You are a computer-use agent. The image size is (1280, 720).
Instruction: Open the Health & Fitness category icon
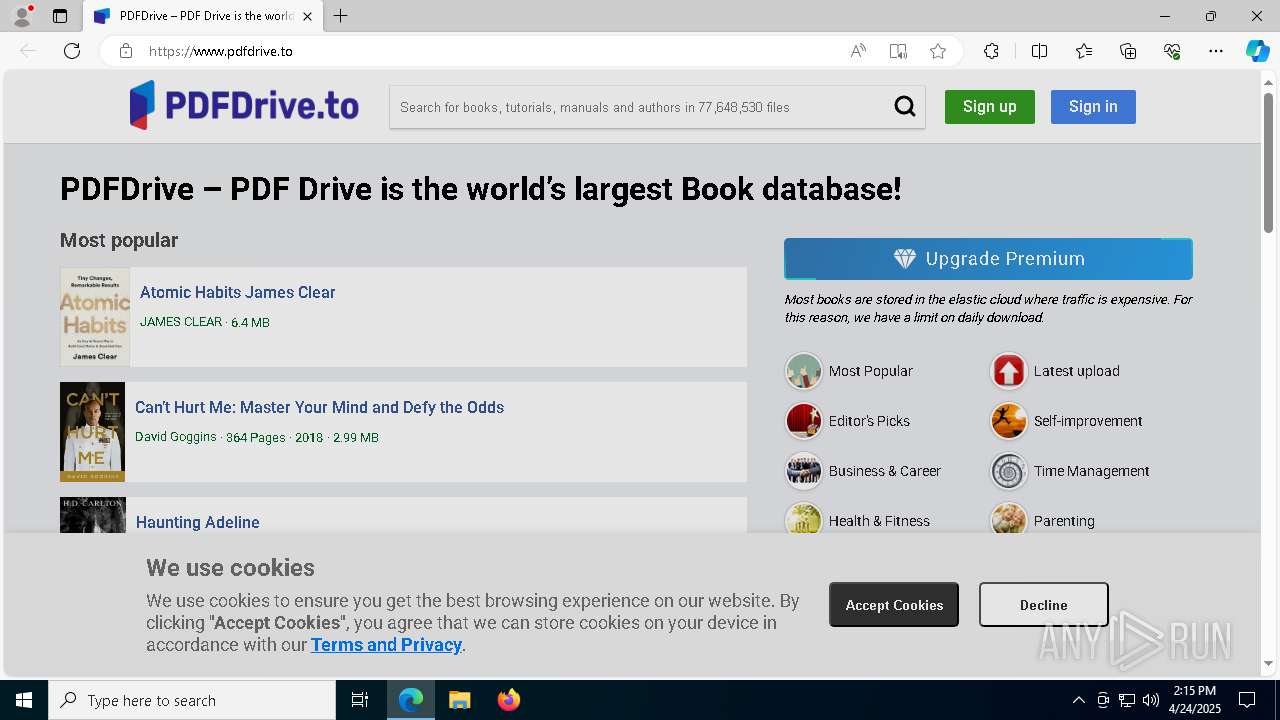tap(803, 518)
